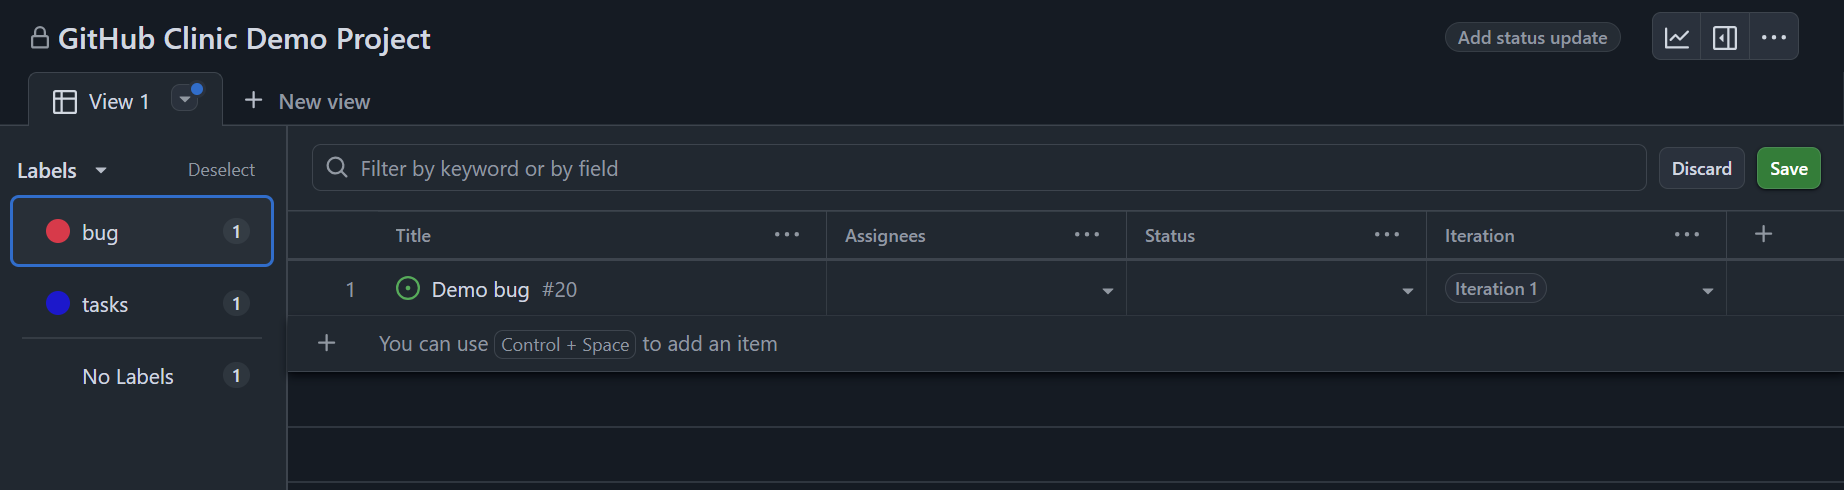The width and height of the screenshot is (1844, 490).
Task: Expand the Labels slice-by dropdown
Action: (101, 171)
